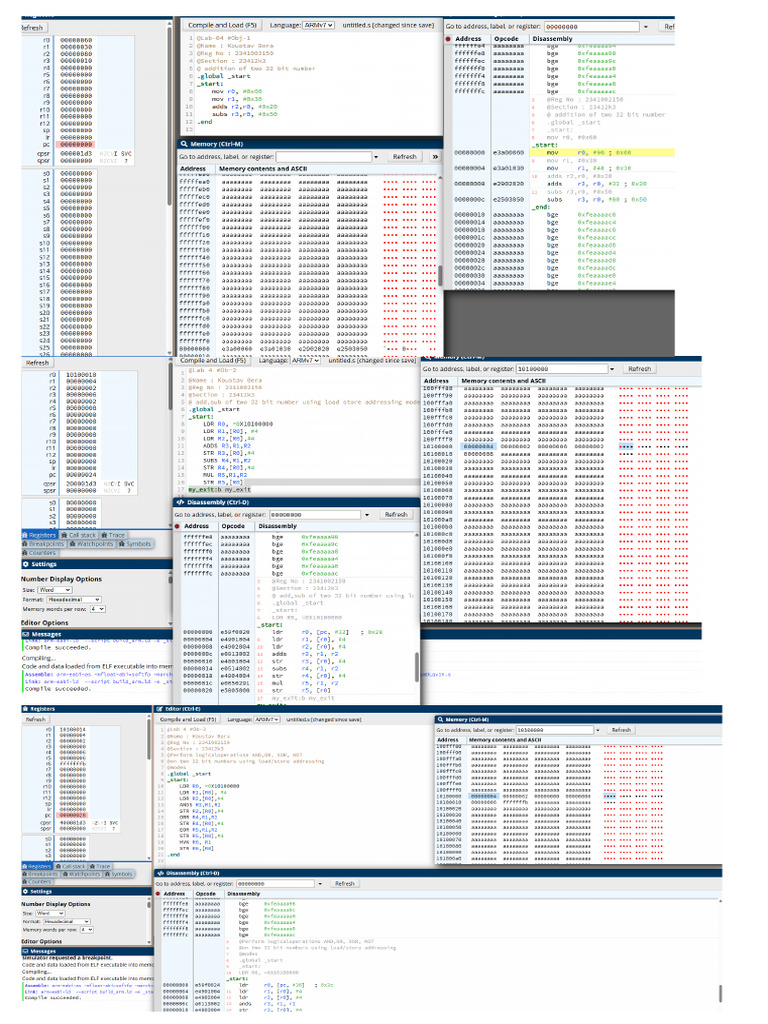Open address history arrow in top Memory panel
The width and height of the screenshot is (768, 1024).
pyautogui.click(x=376, y=157)
